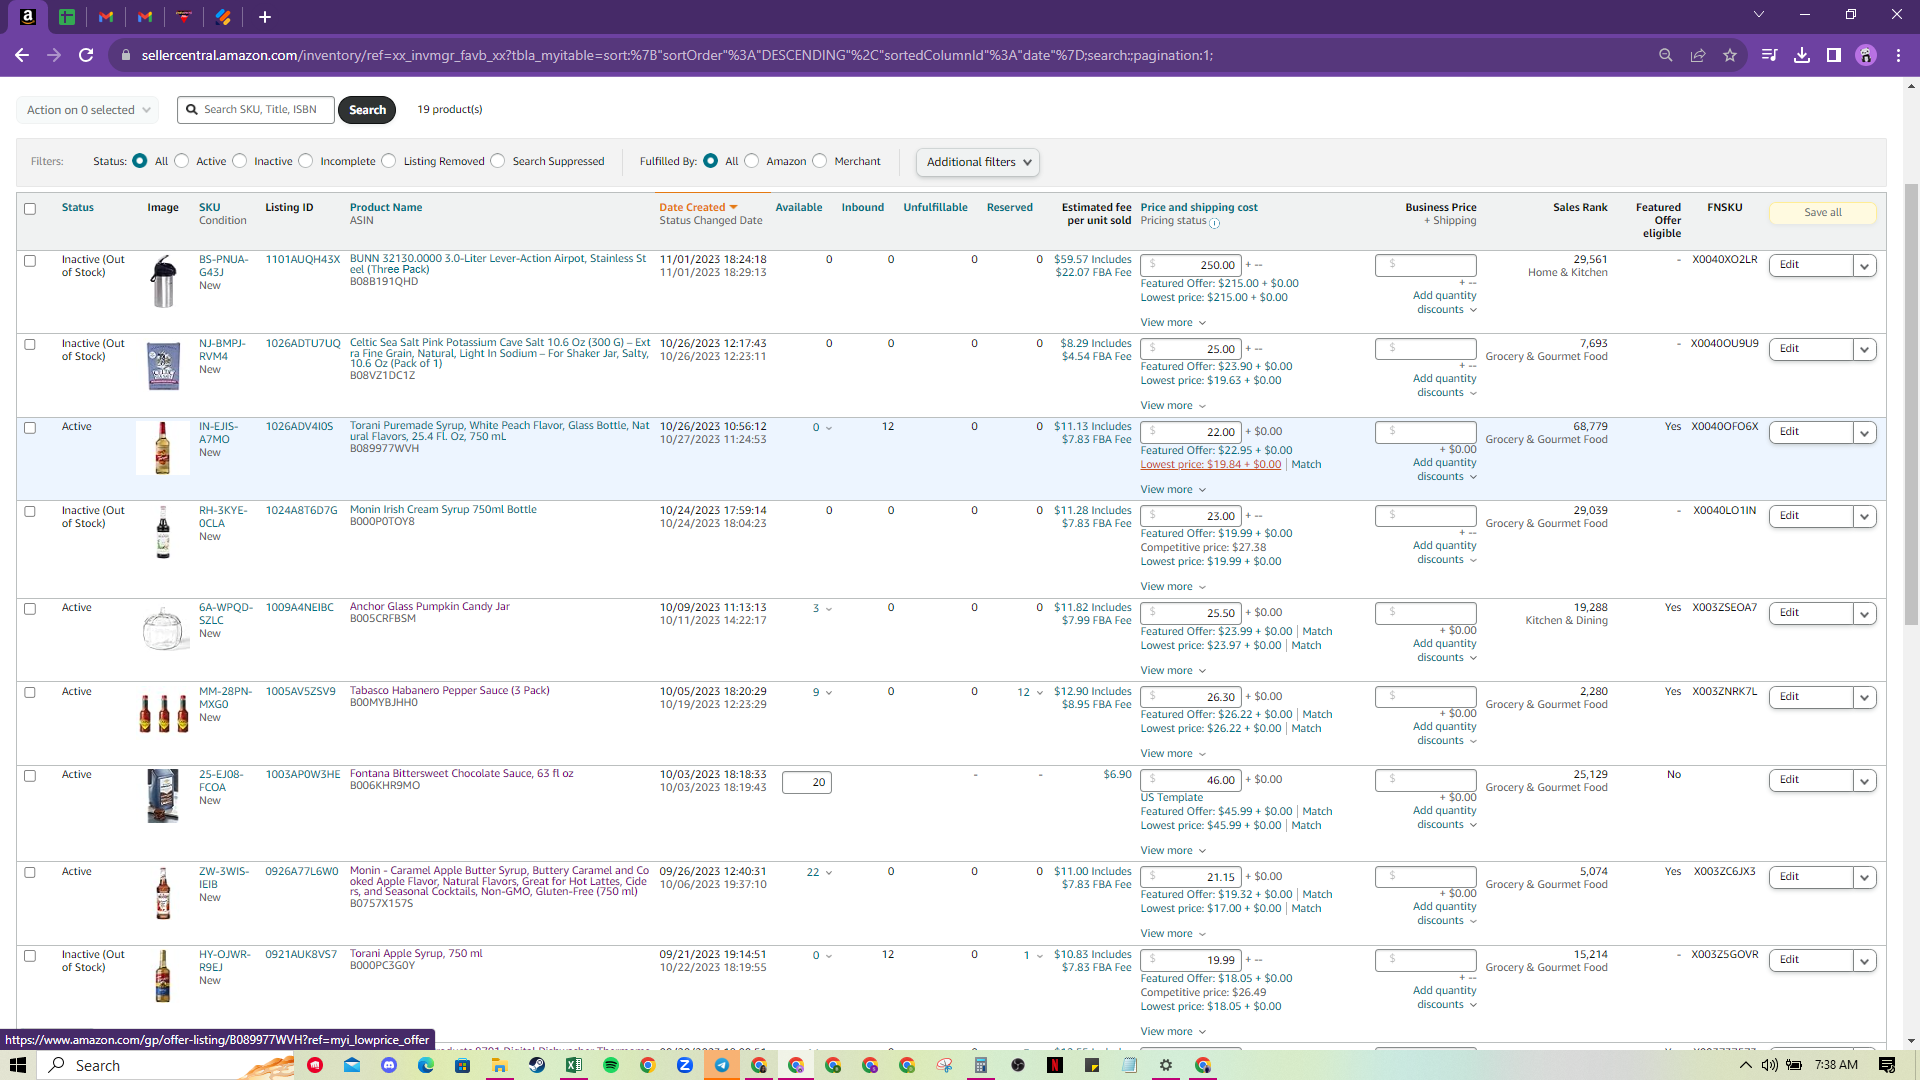Click the Tabasco three-bottle product thumbnail
Screen dimensions: 1920x1080
[164, 712]
